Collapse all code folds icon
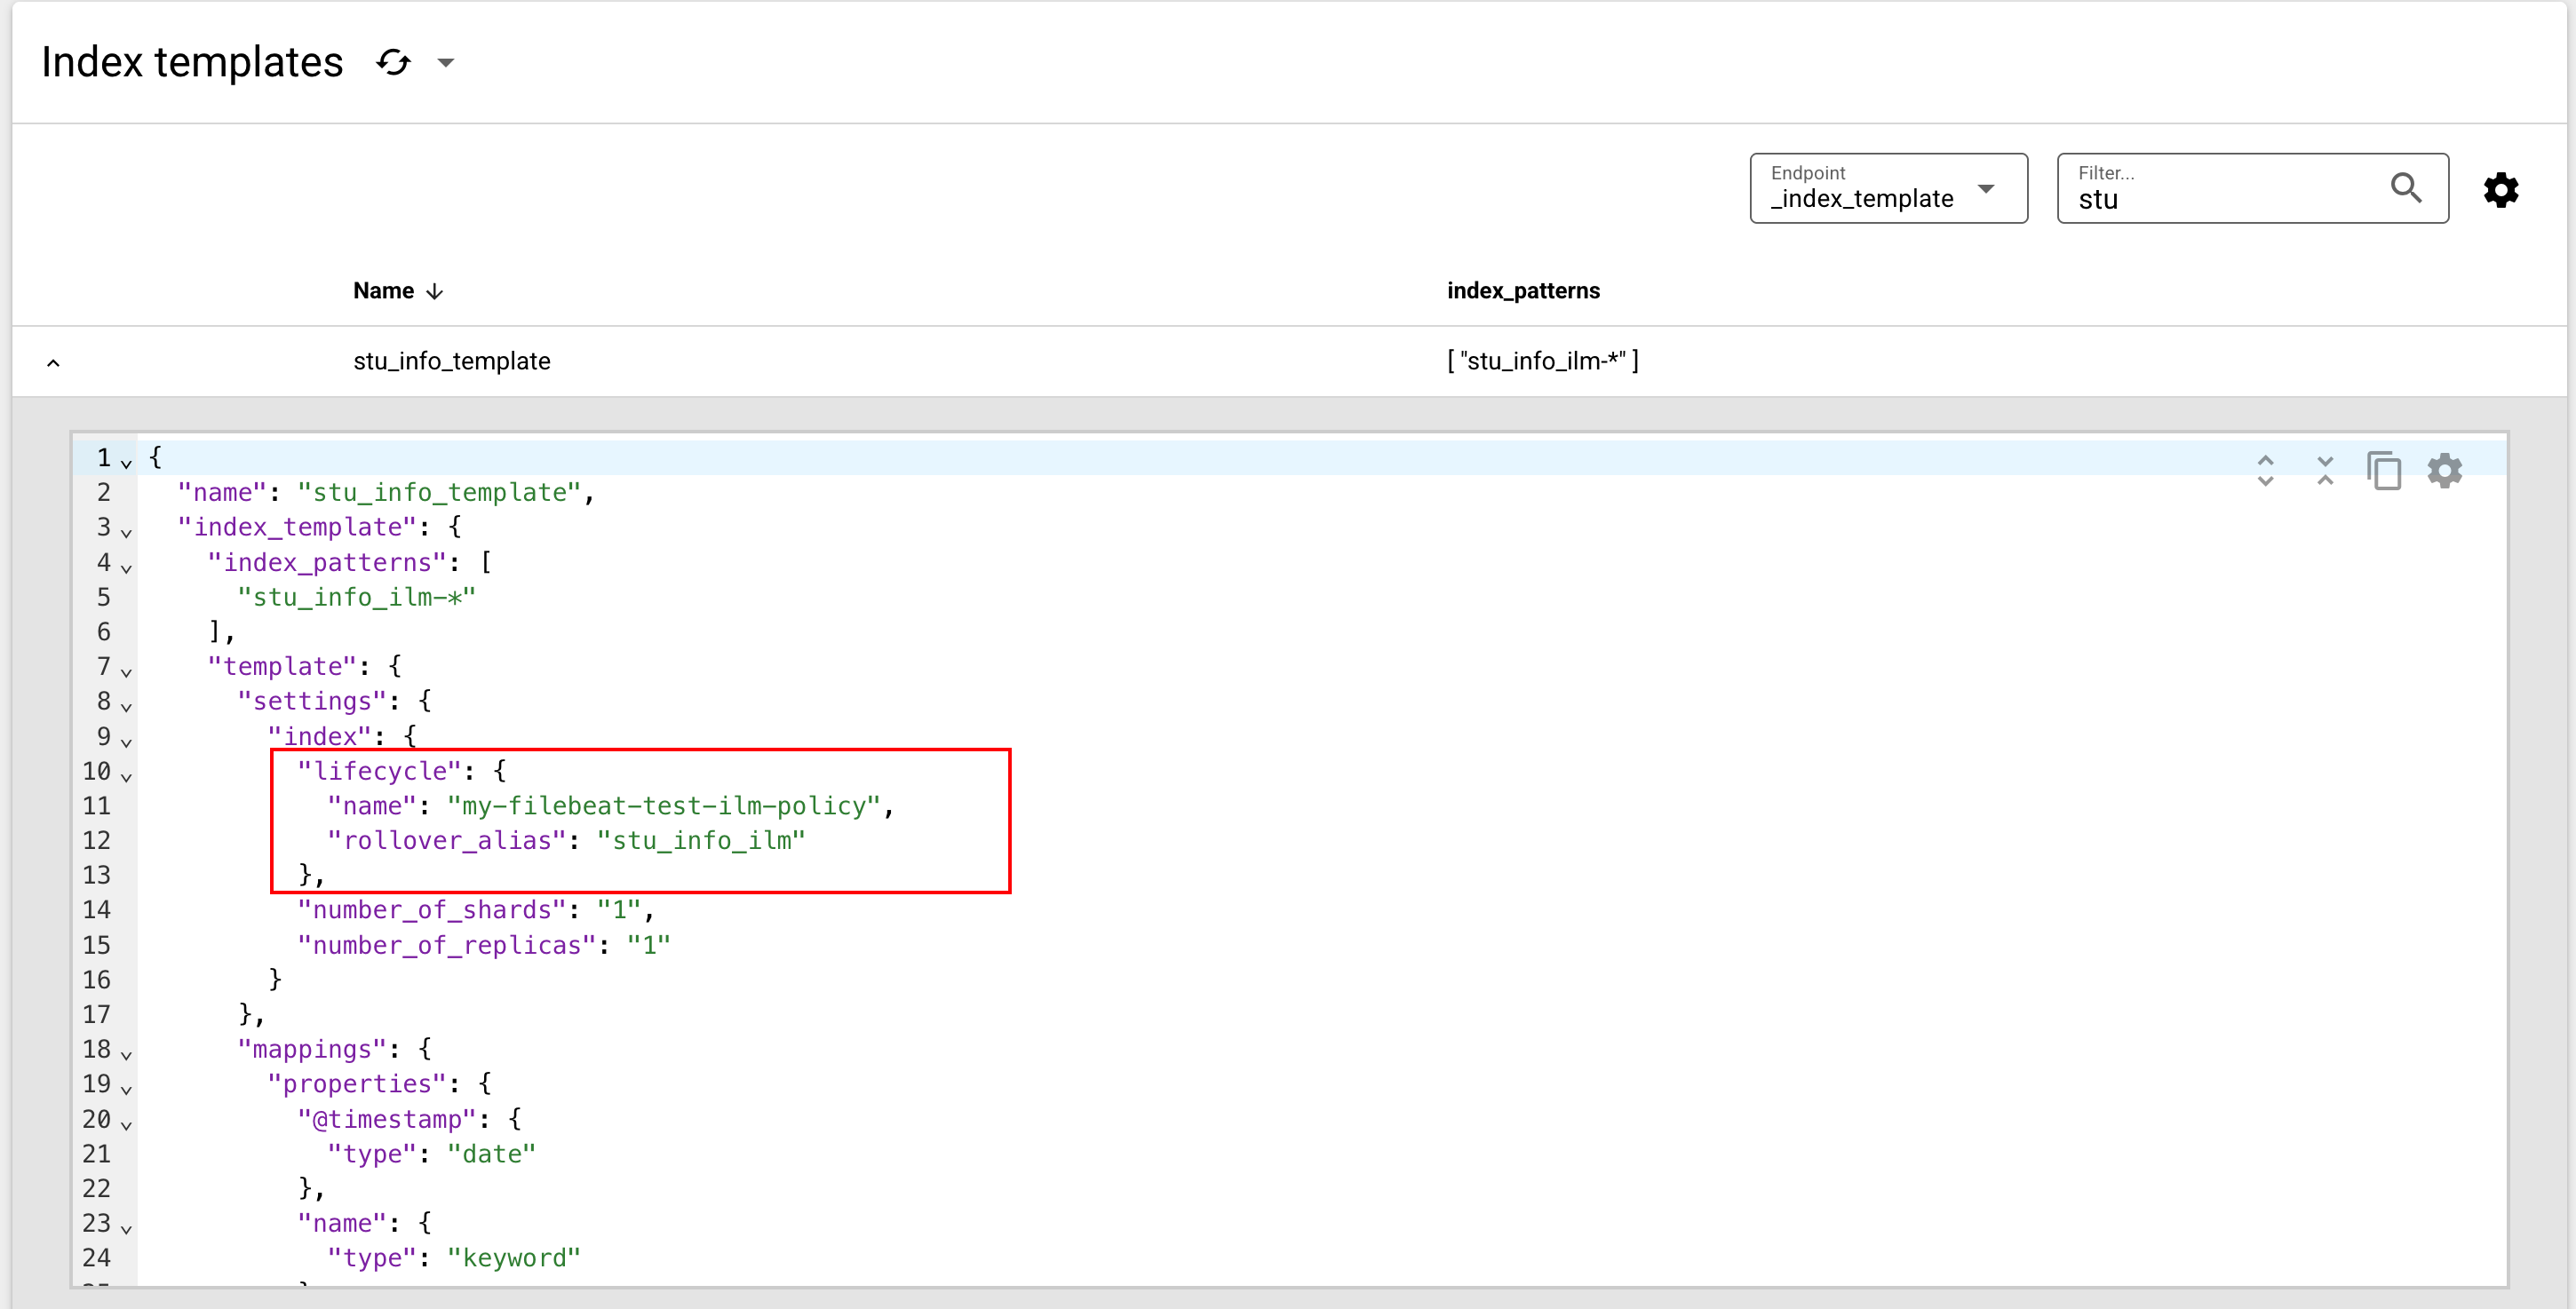 point(2325,471)
